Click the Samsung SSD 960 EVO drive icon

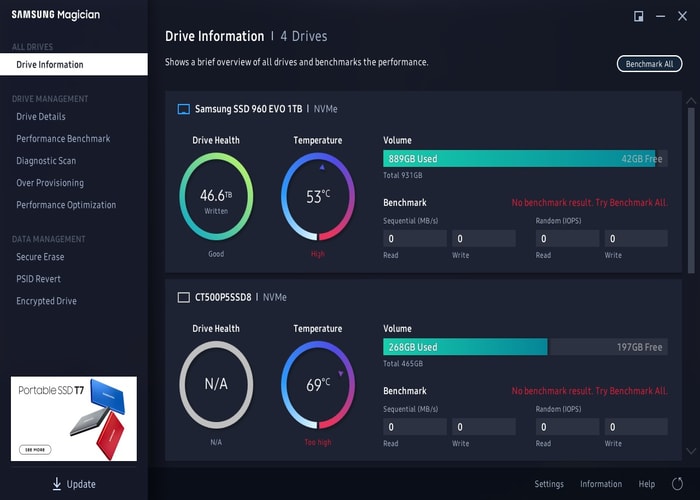[183, 109]
